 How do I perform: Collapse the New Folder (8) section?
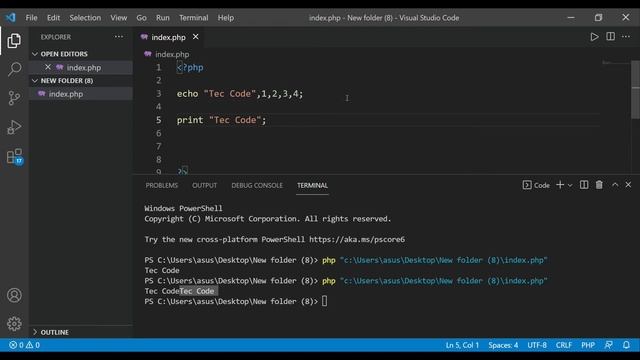pos(67,81)
